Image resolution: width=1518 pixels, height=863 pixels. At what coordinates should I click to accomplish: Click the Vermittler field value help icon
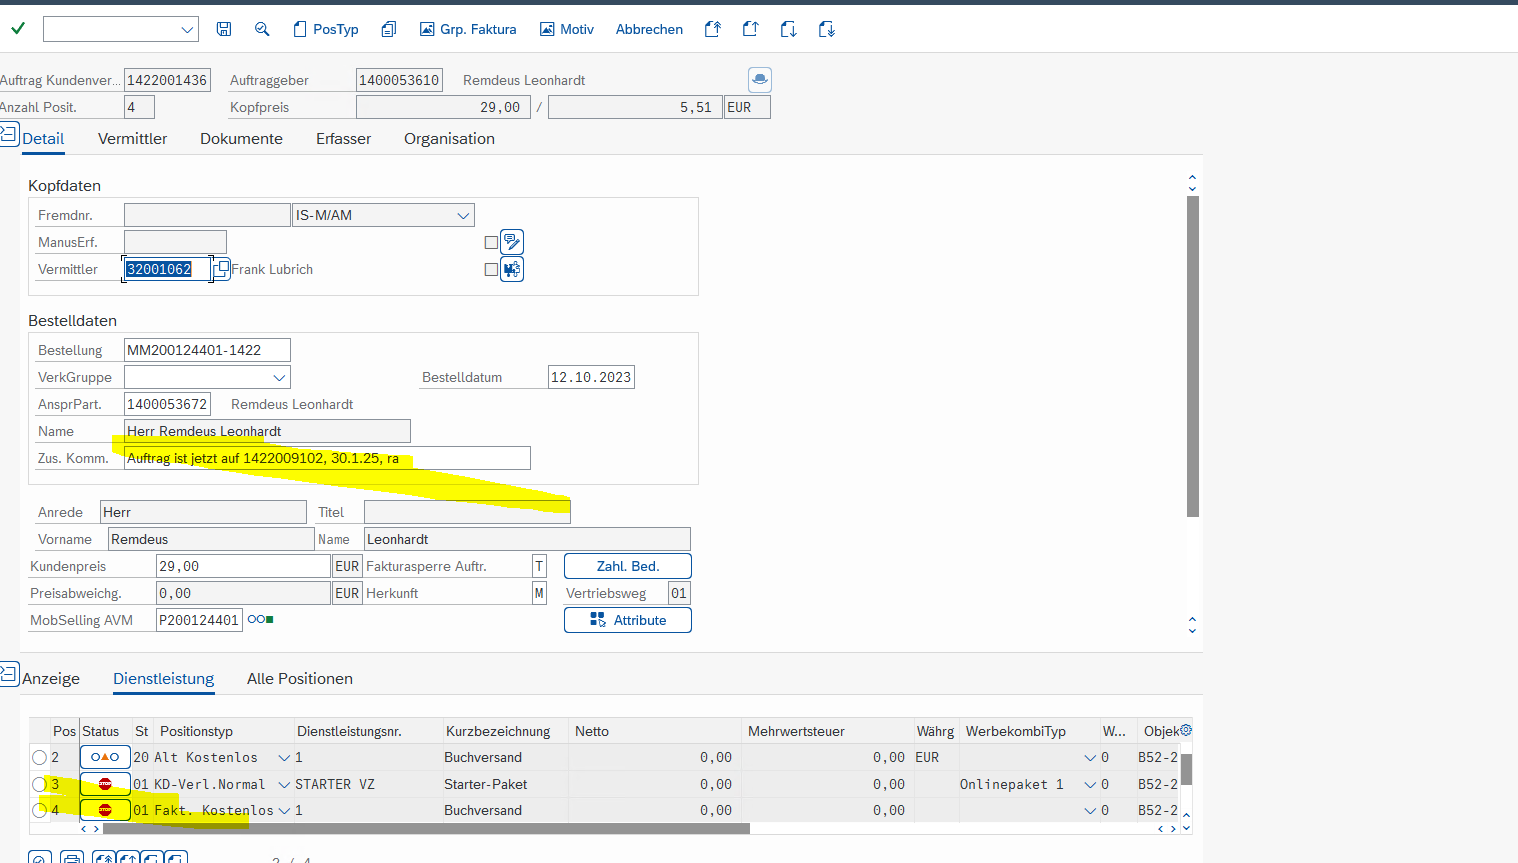click(x=222, y=269)
